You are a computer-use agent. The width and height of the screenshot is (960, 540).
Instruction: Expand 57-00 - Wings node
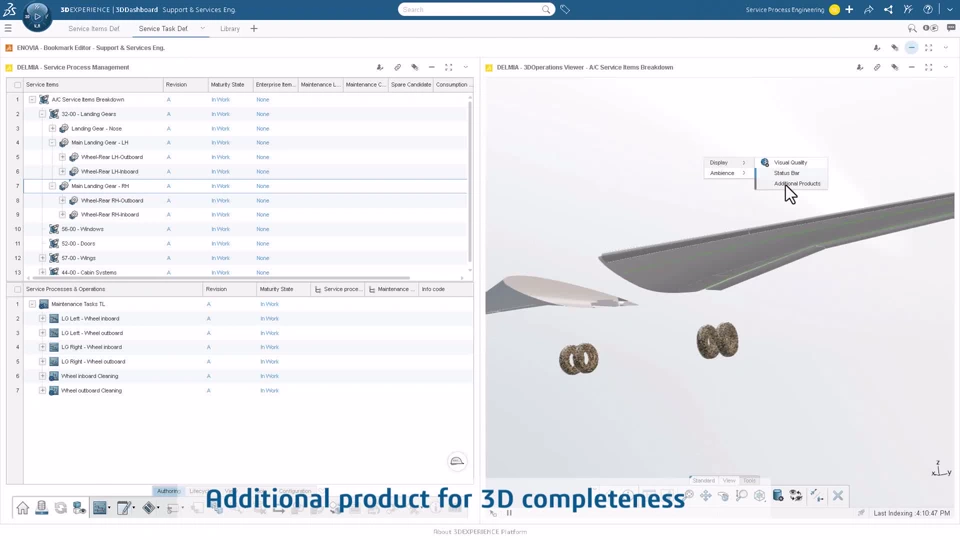pos(42,258)
